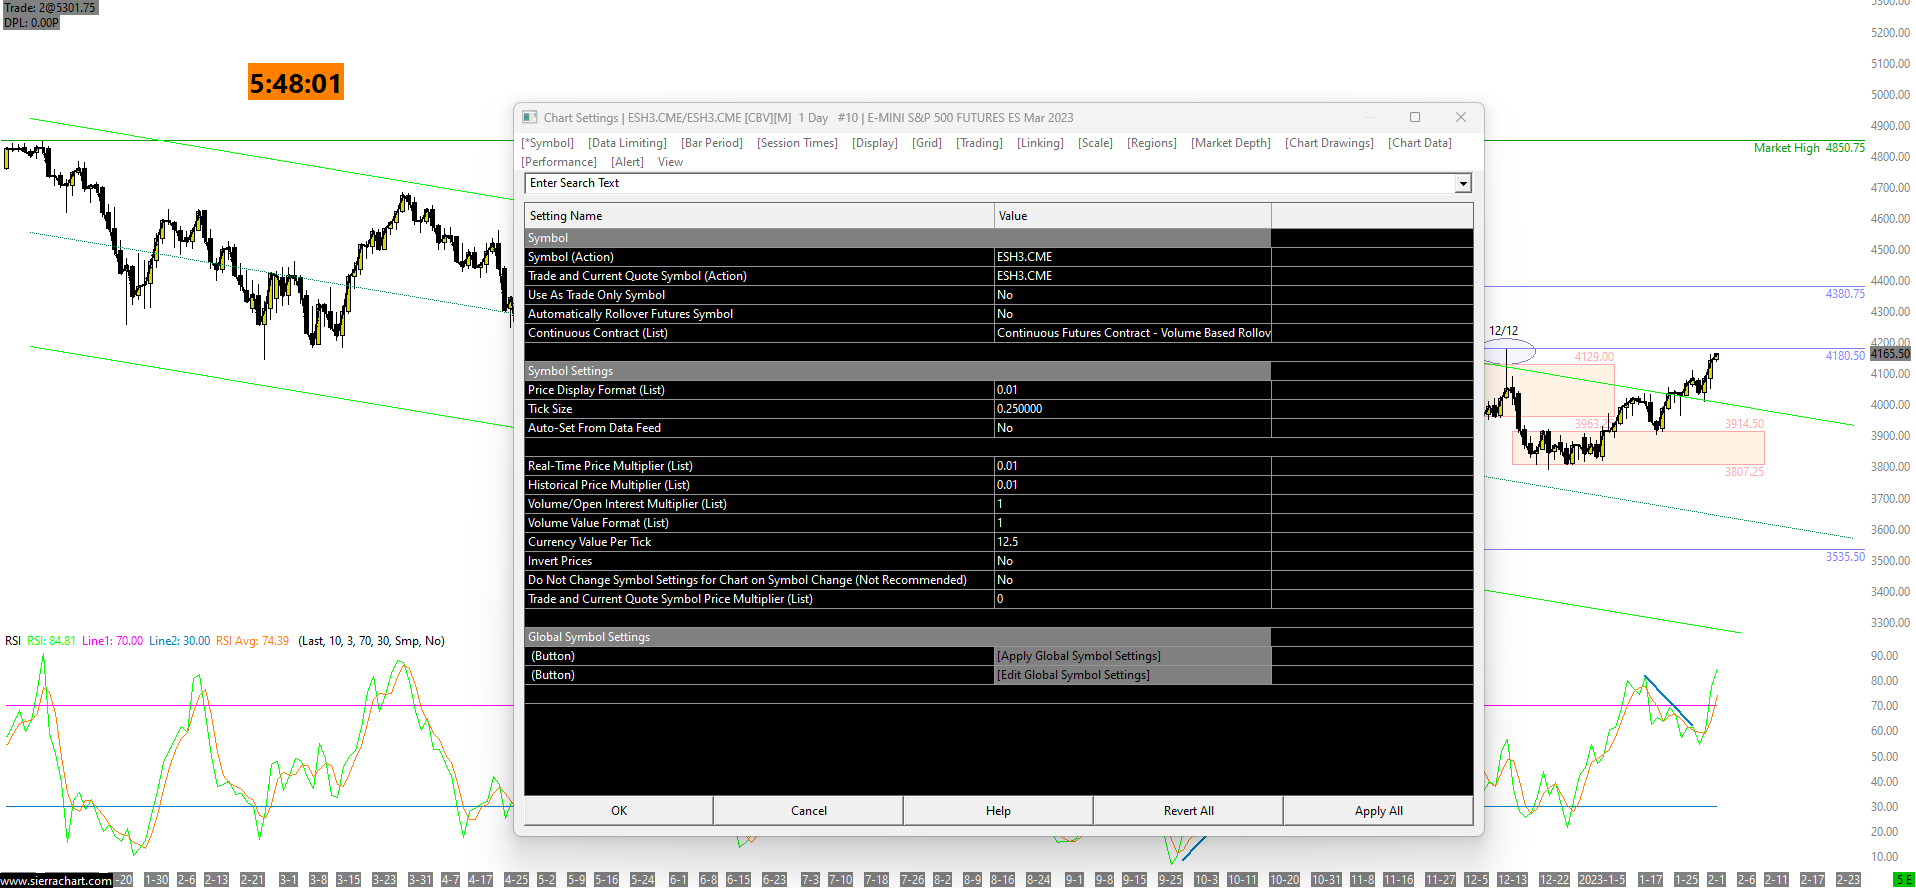Confirm the dialog with OK
This screenshot has width=1916, height=888.
619,811
